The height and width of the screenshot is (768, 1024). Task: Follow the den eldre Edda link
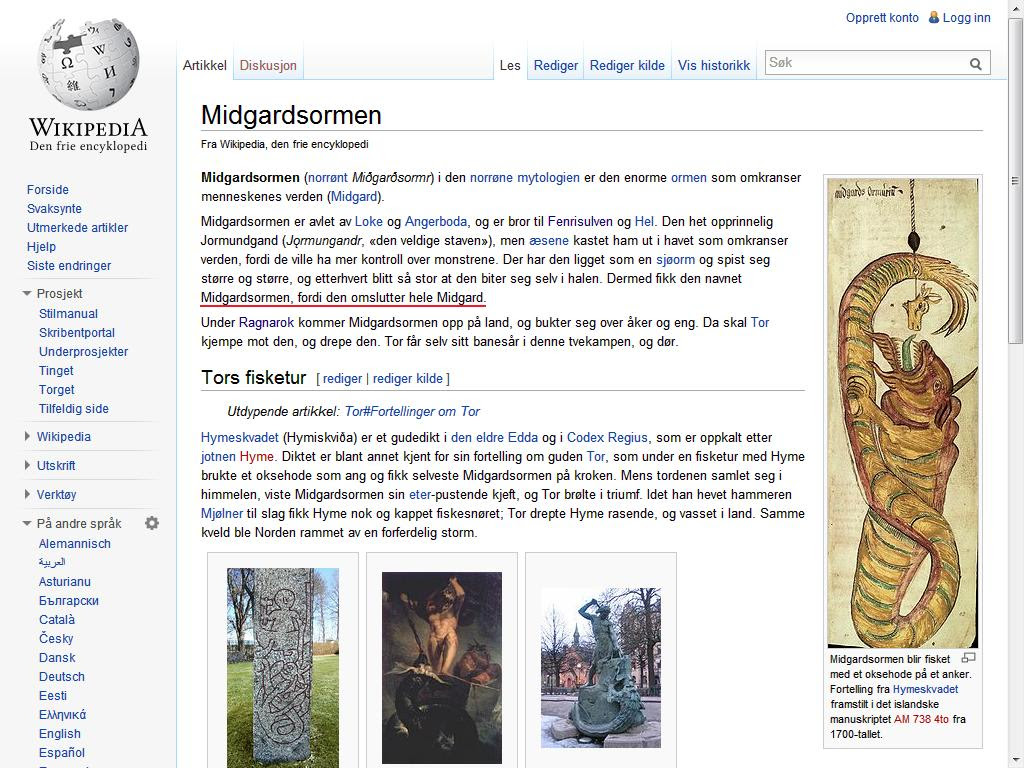click(494, 438)
